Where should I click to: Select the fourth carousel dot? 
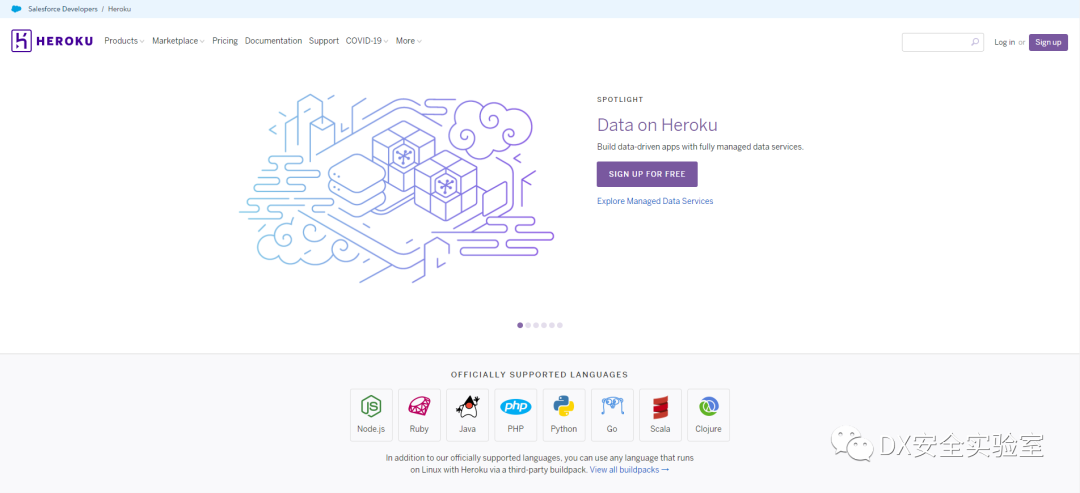[x=544, y=325]
